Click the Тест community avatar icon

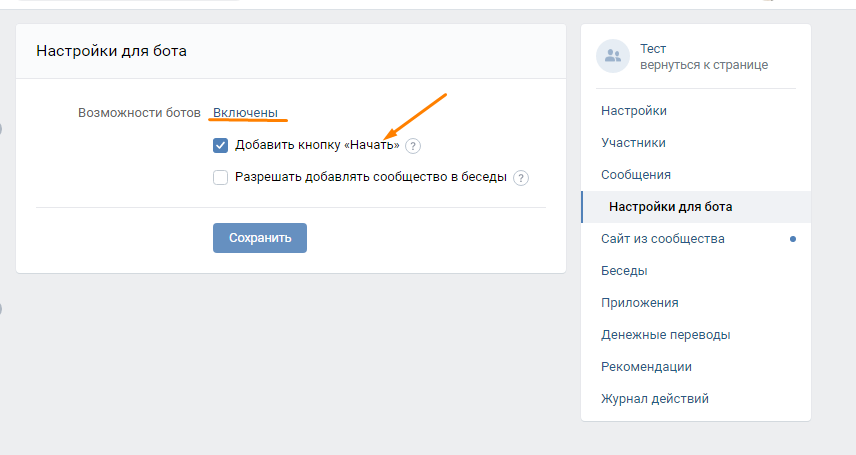pos(613,56)
